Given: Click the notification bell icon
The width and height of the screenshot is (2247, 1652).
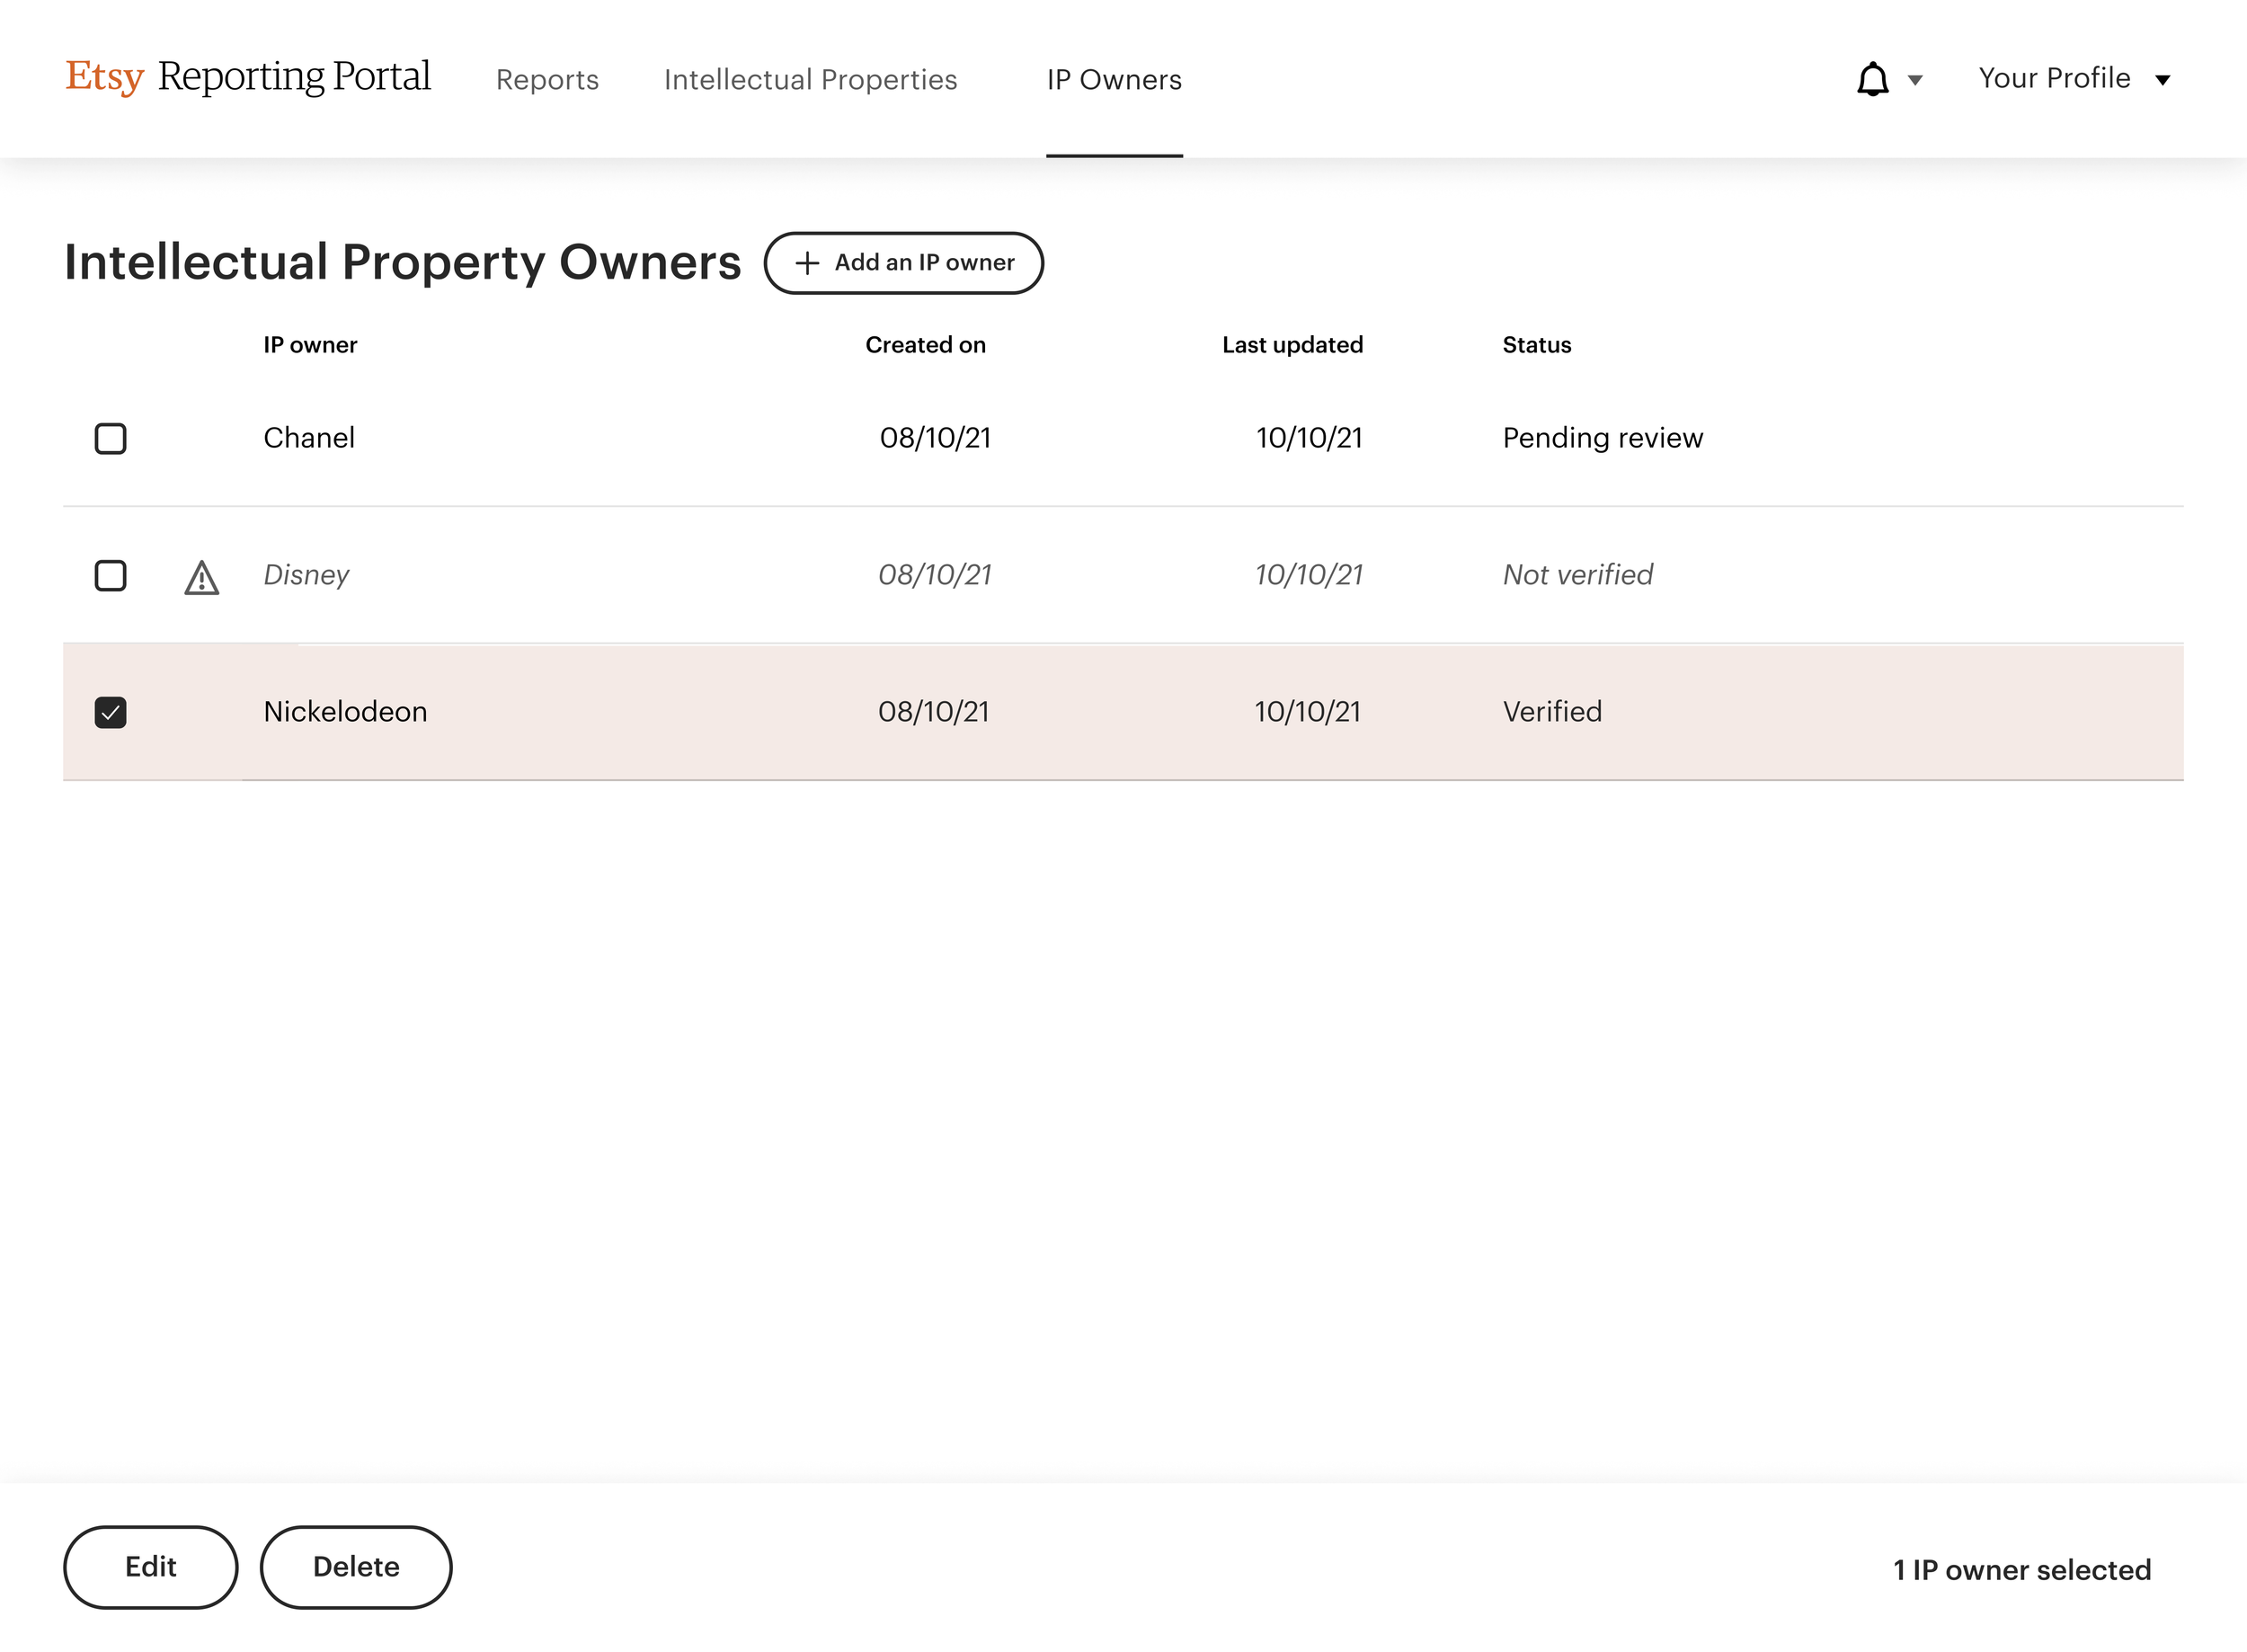Looking at the screenshot, I should [x=1871, y=79].
